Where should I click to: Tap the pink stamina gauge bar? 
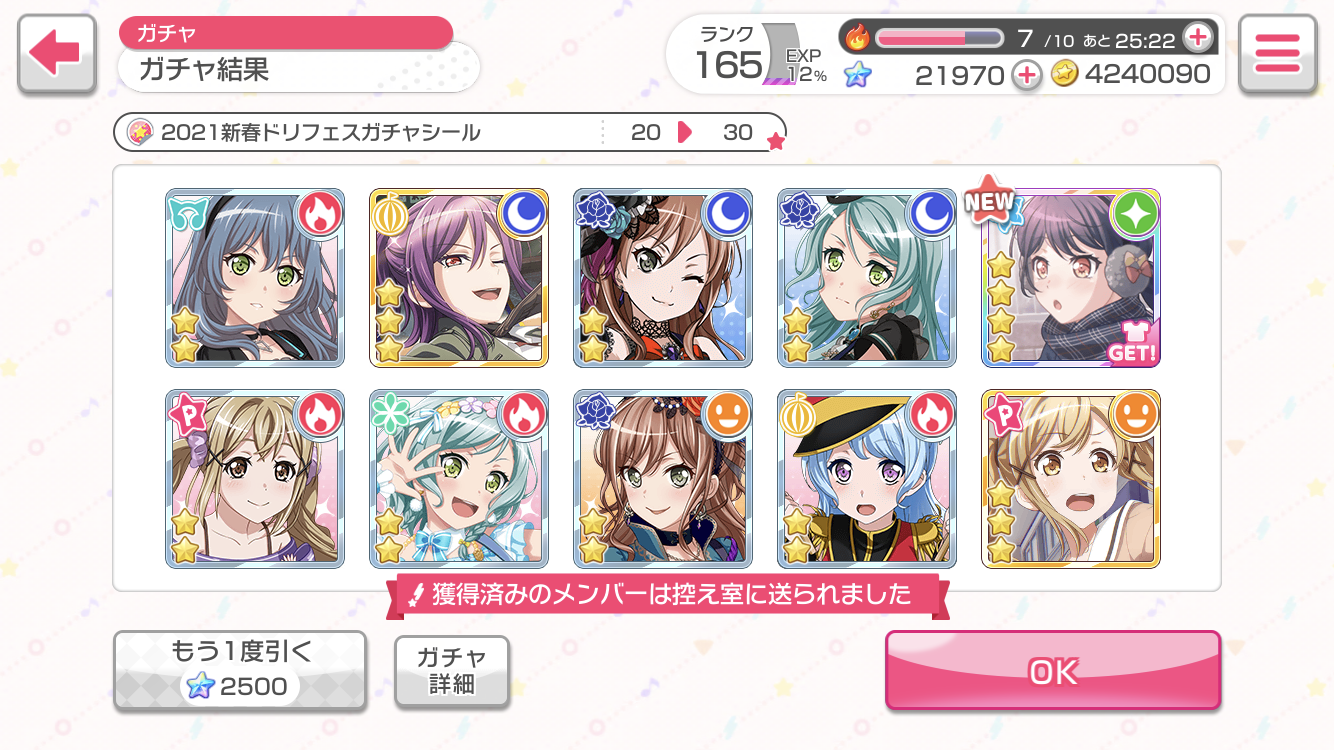pos(939,38)
